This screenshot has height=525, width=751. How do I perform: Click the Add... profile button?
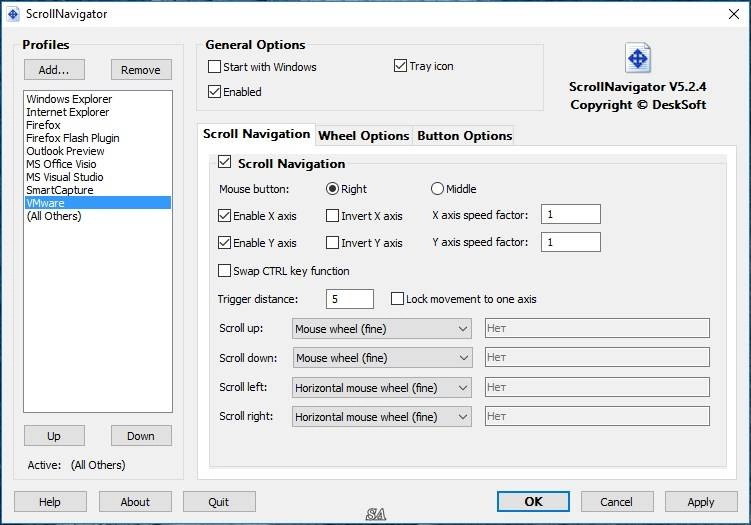pyautogui.click(x=54, y=70)
